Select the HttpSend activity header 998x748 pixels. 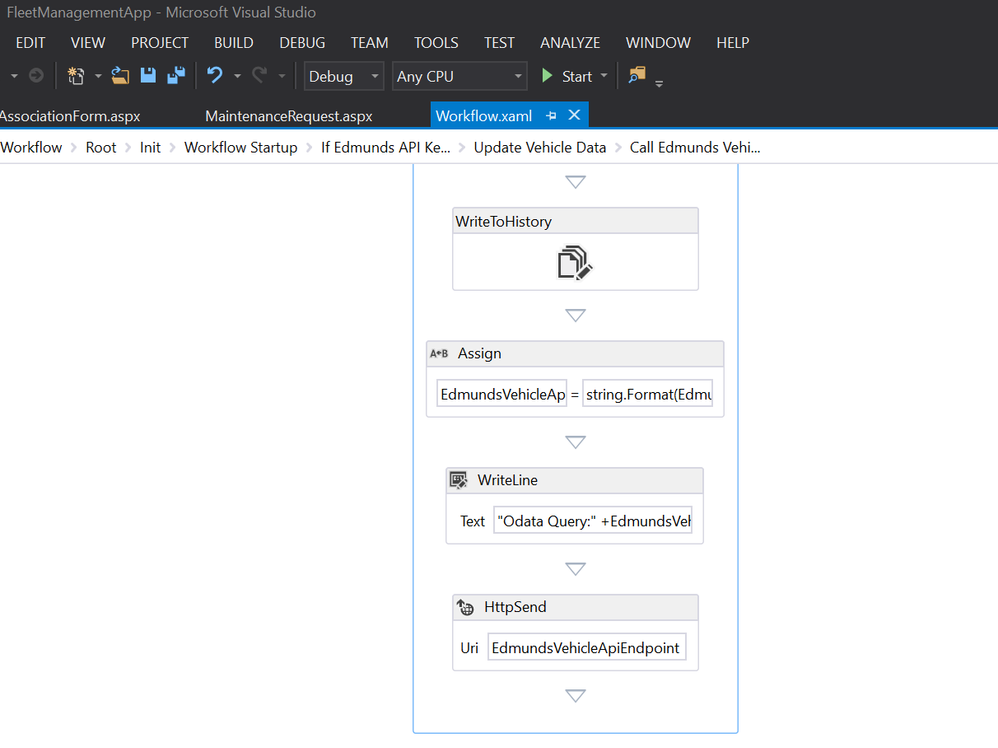pyautogui.click(x=575, y=607)
